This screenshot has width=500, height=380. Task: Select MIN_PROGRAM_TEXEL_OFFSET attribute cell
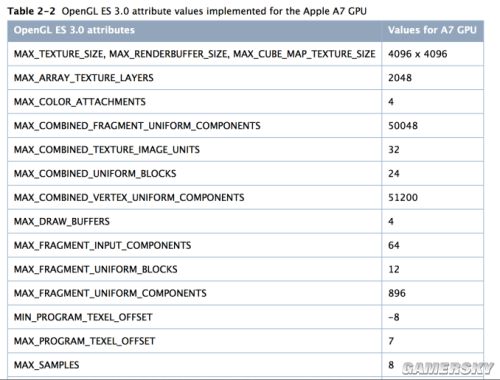[x=195, y=317]
